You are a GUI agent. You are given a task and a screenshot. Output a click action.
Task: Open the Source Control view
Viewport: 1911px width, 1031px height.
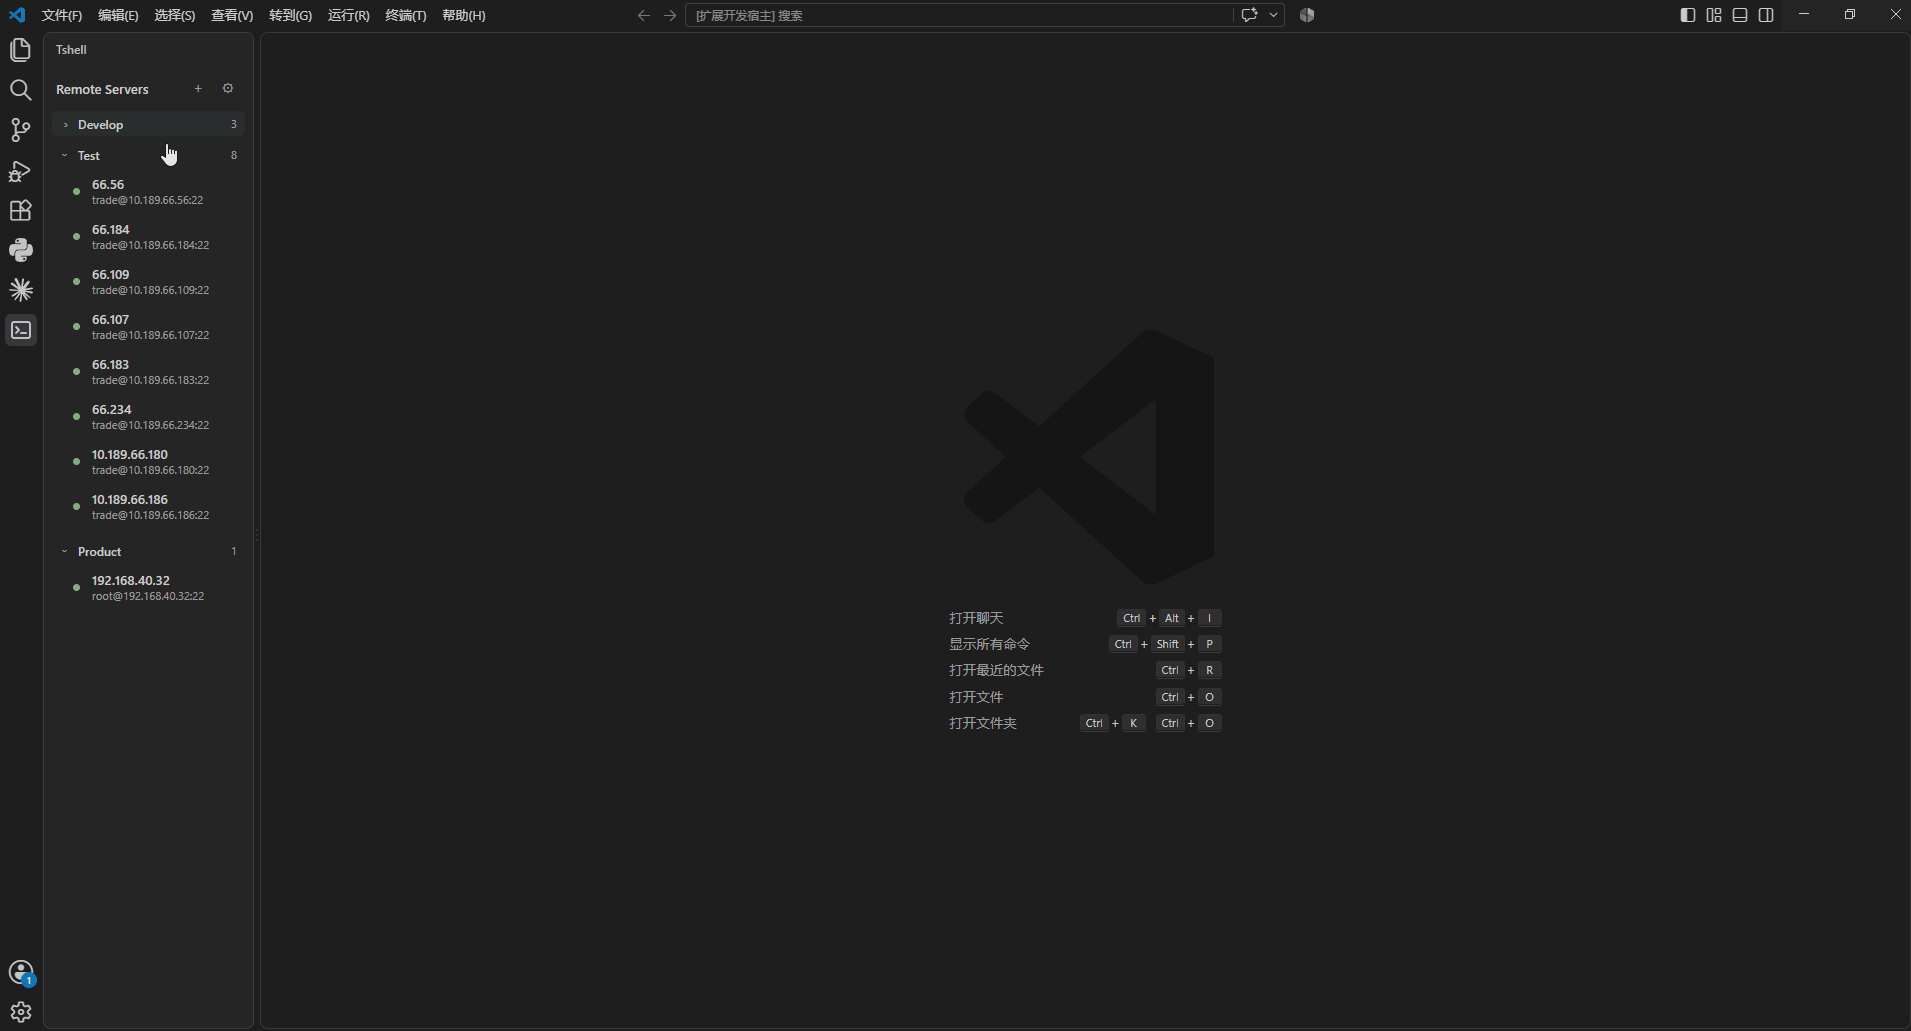coord(20,130)
